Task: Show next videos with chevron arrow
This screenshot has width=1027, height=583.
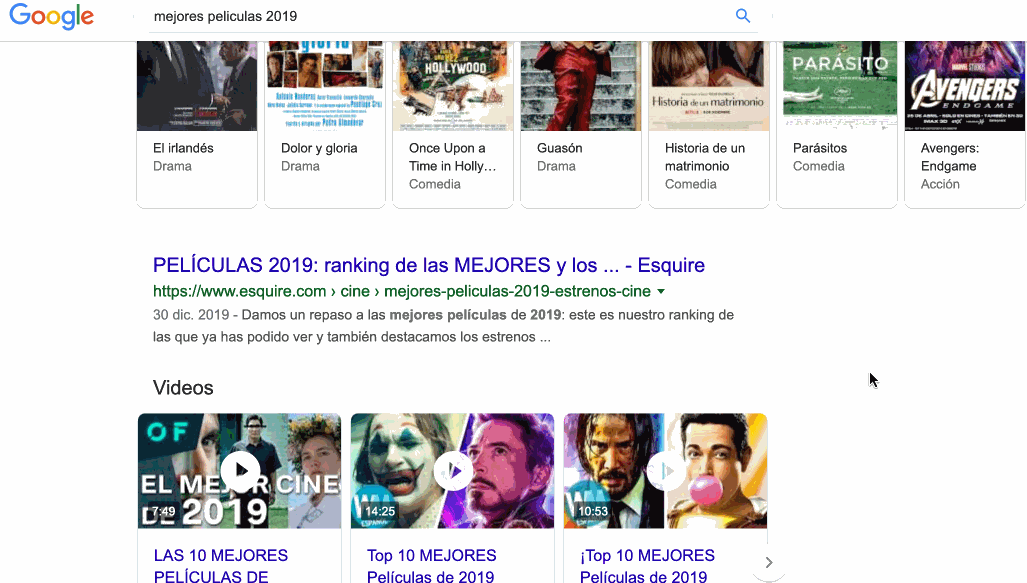Action: coord(769,562)
